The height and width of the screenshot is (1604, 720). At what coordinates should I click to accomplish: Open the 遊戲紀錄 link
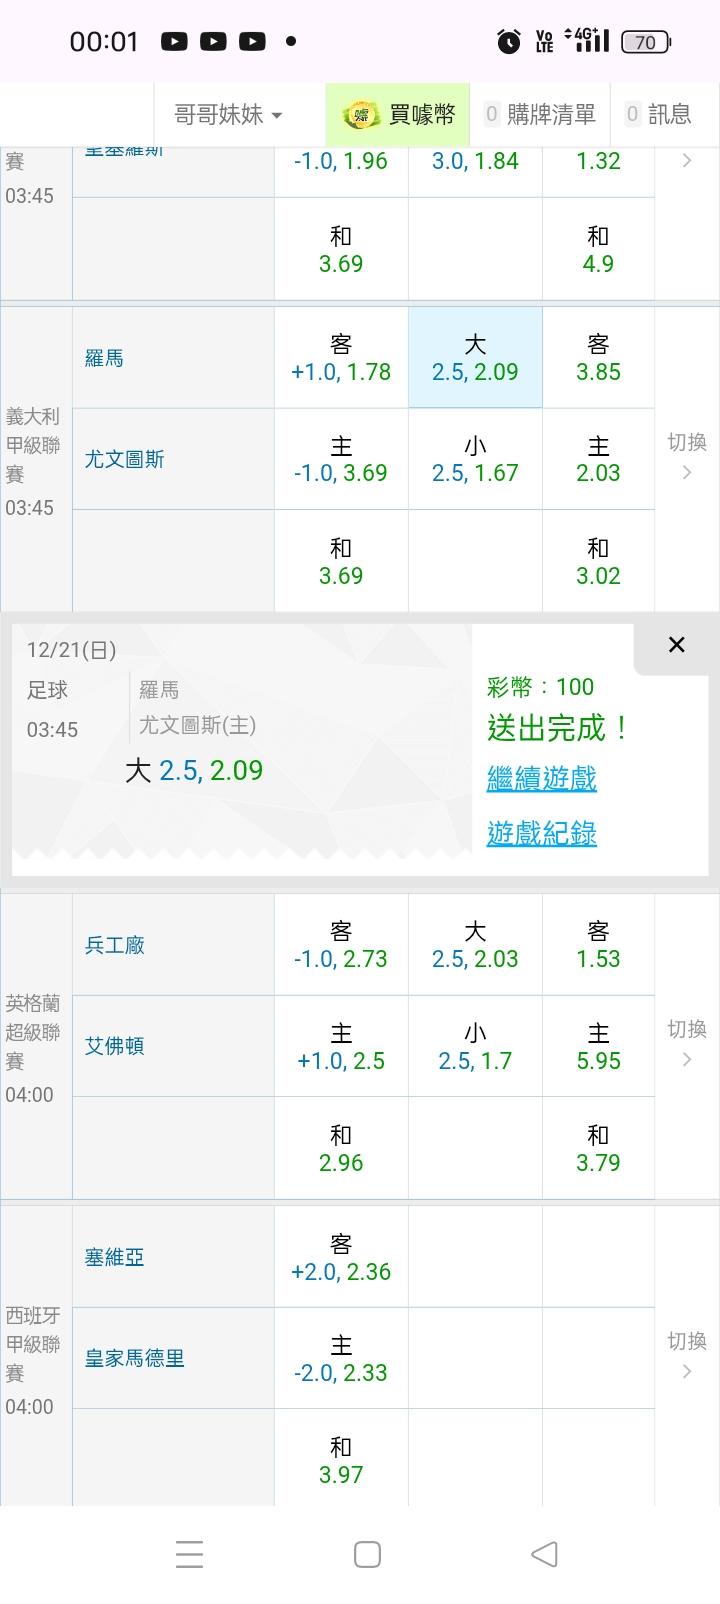(x=541, y=833)
